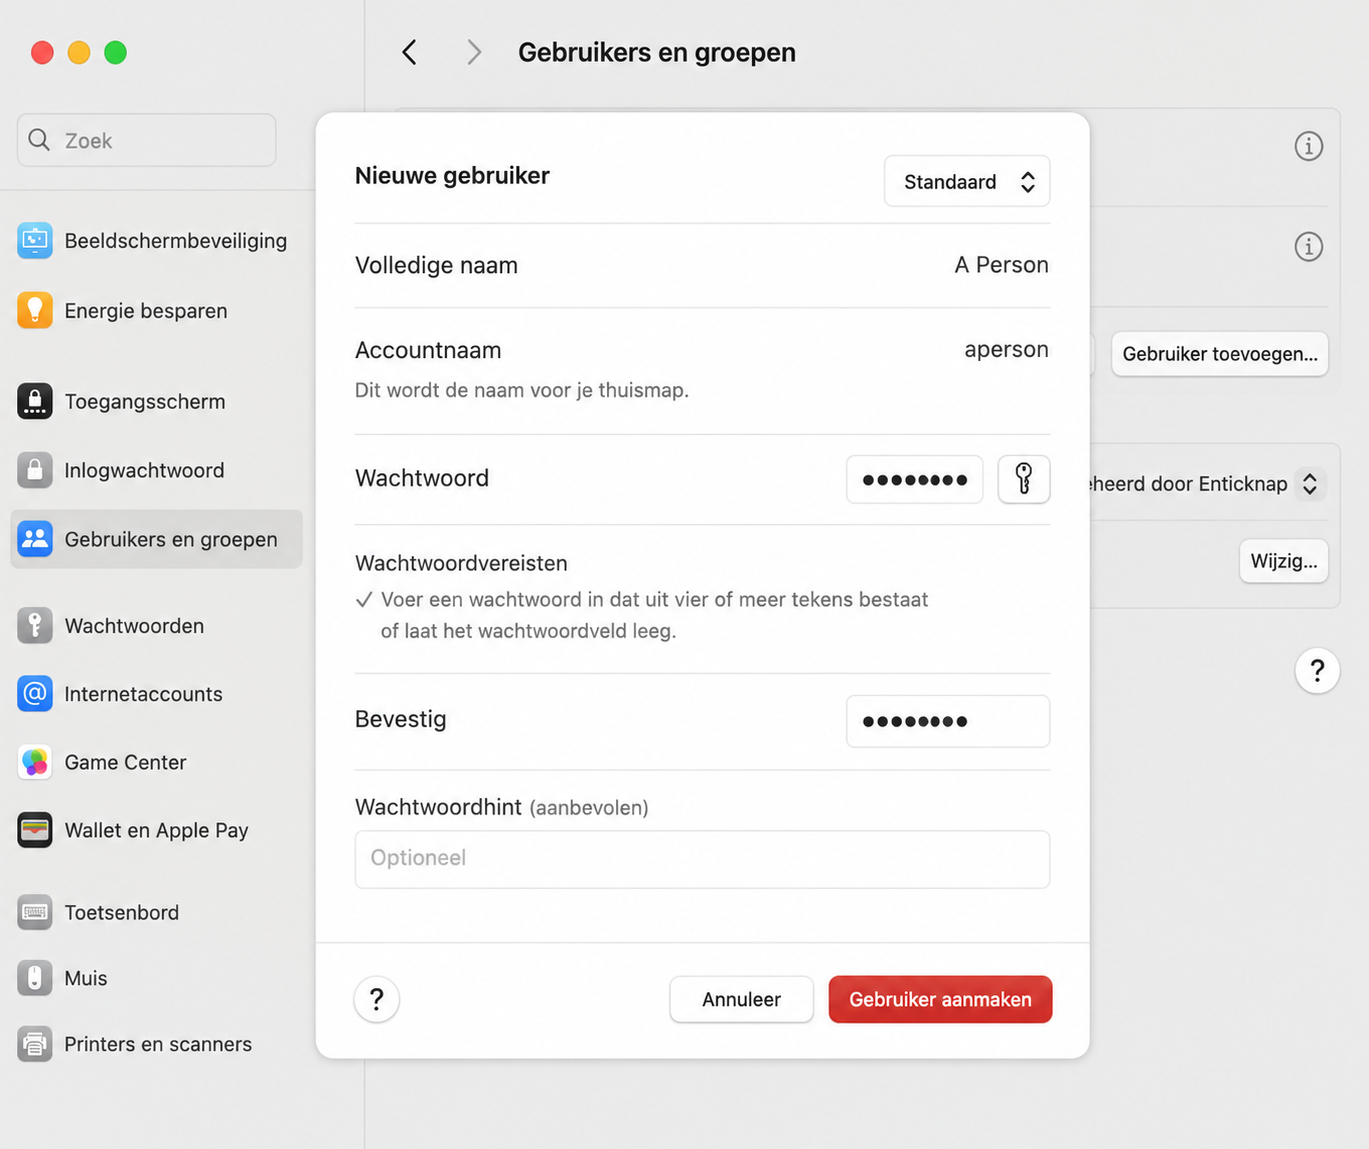Viewport: 1369px width, 1149px height.
Task: Click the Internetaccounts @ icon
Action: [x=35, y=693]
